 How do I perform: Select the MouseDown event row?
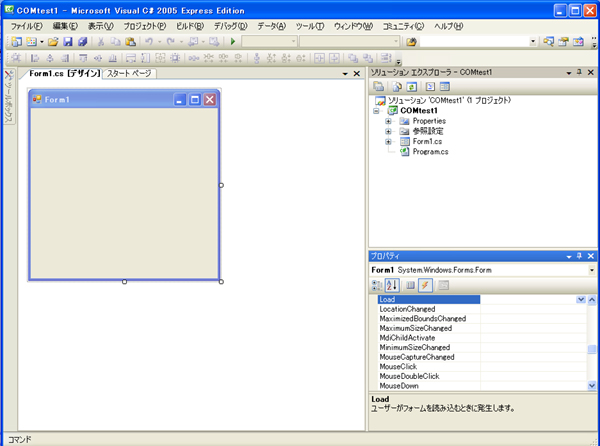[482, 386]
